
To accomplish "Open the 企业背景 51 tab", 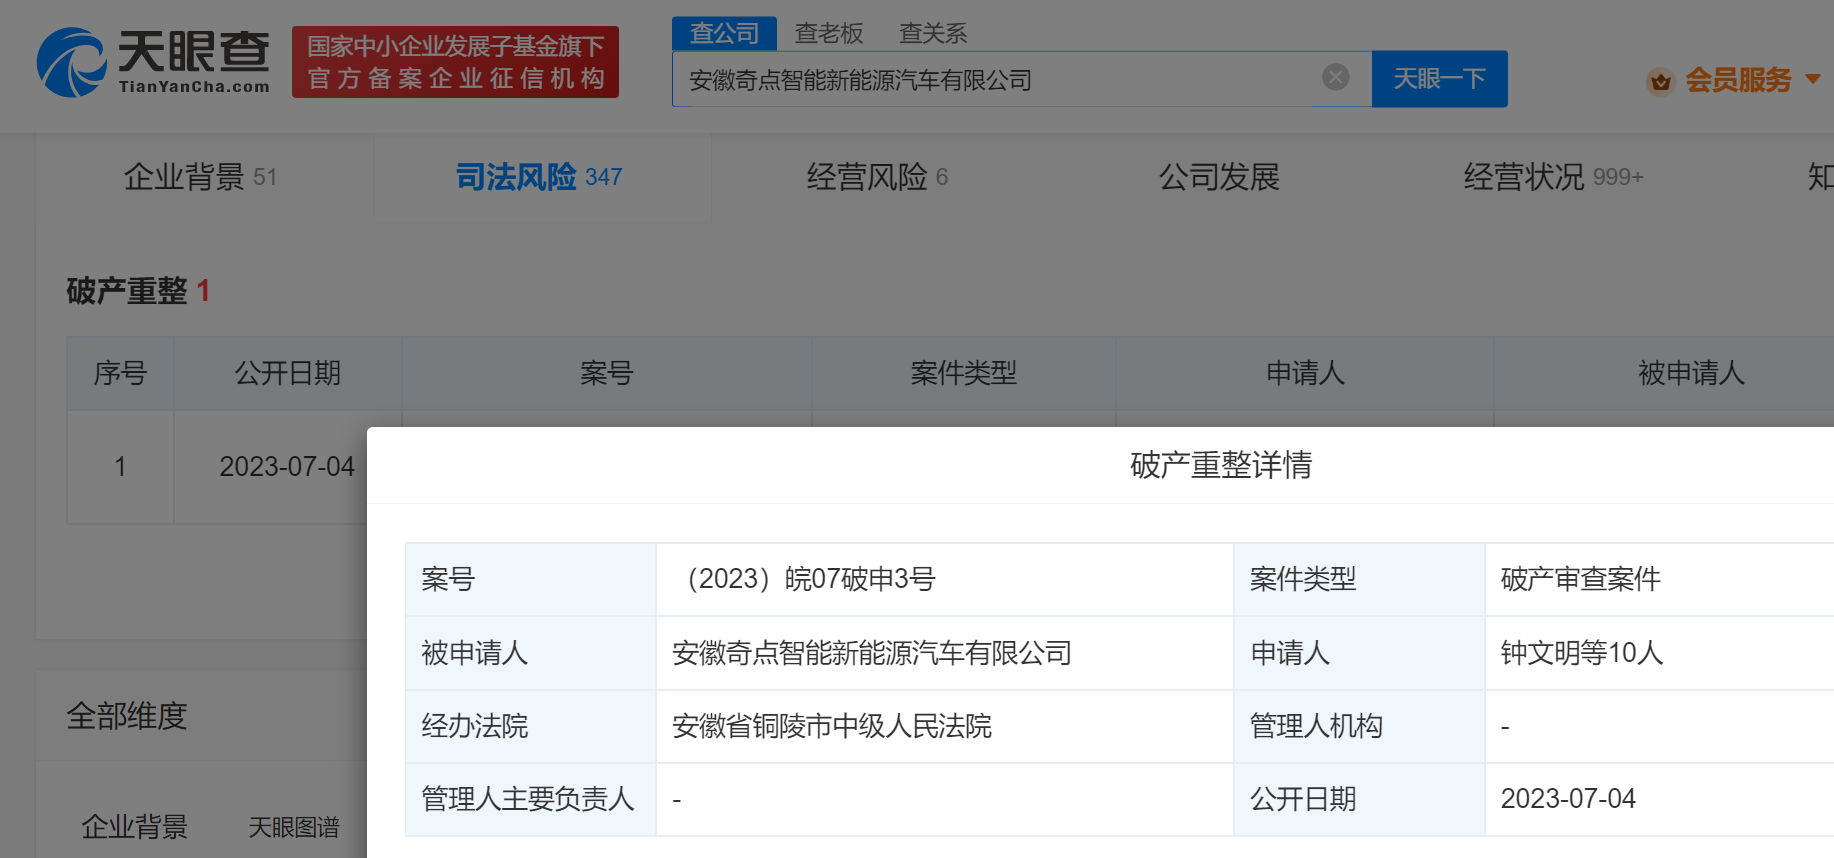I will point(200,177).
